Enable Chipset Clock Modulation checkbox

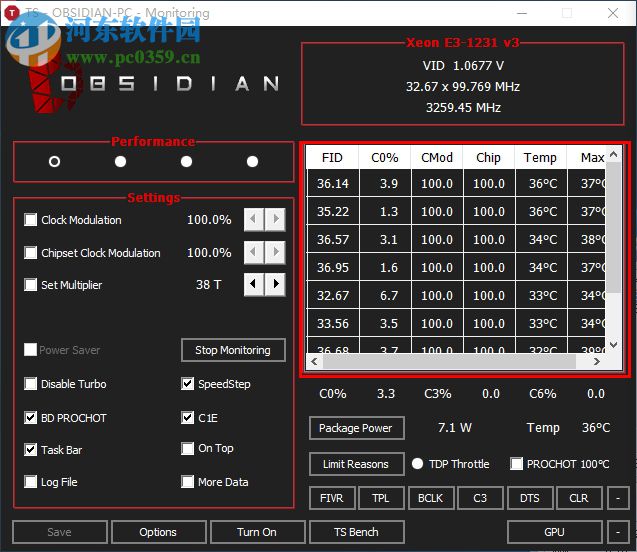(30, 253)
